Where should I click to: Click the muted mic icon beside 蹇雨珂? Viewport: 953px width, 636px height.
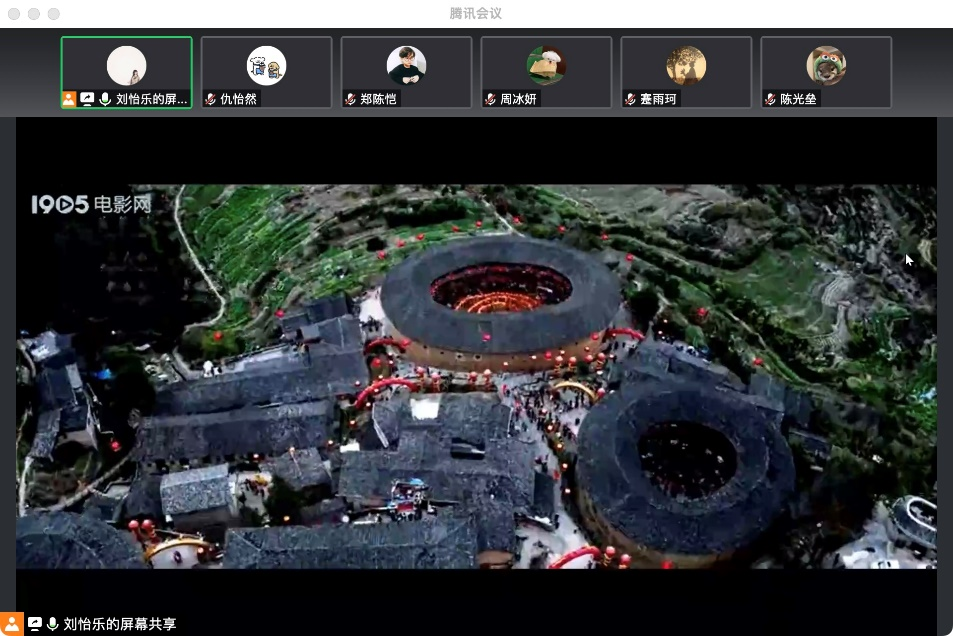pyautogui.click(x=631, y=99)
